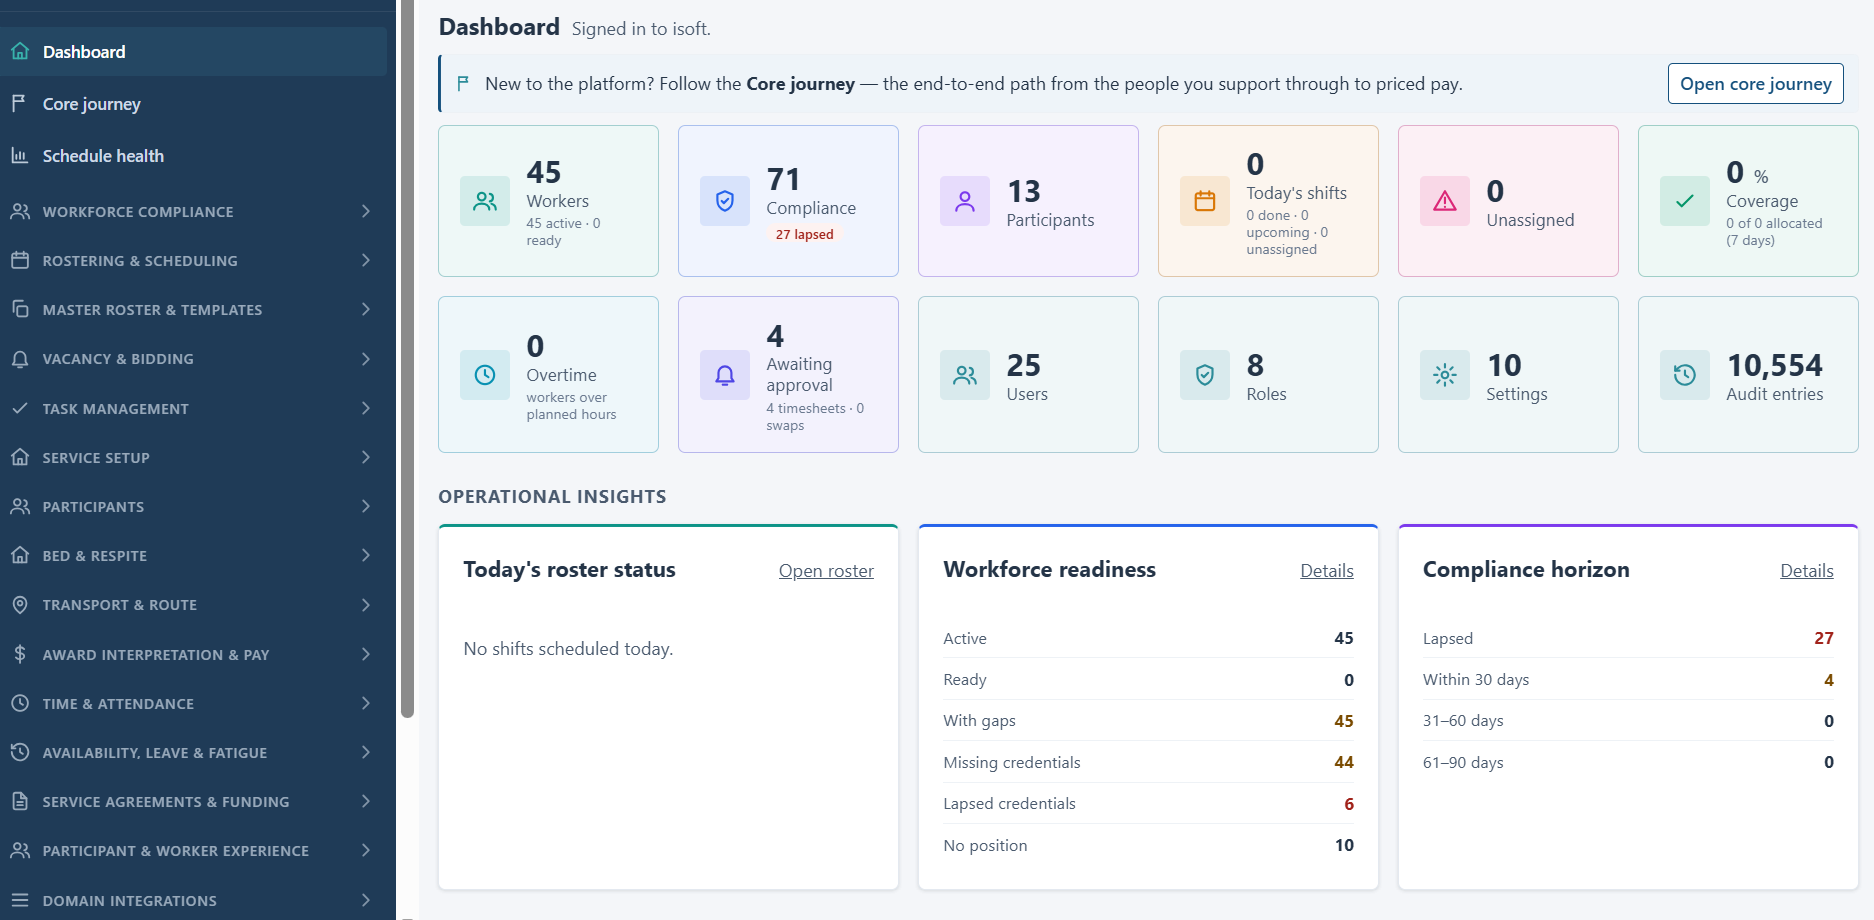
Task: Click the Overtime clock icon
Action: coord(485,375)
